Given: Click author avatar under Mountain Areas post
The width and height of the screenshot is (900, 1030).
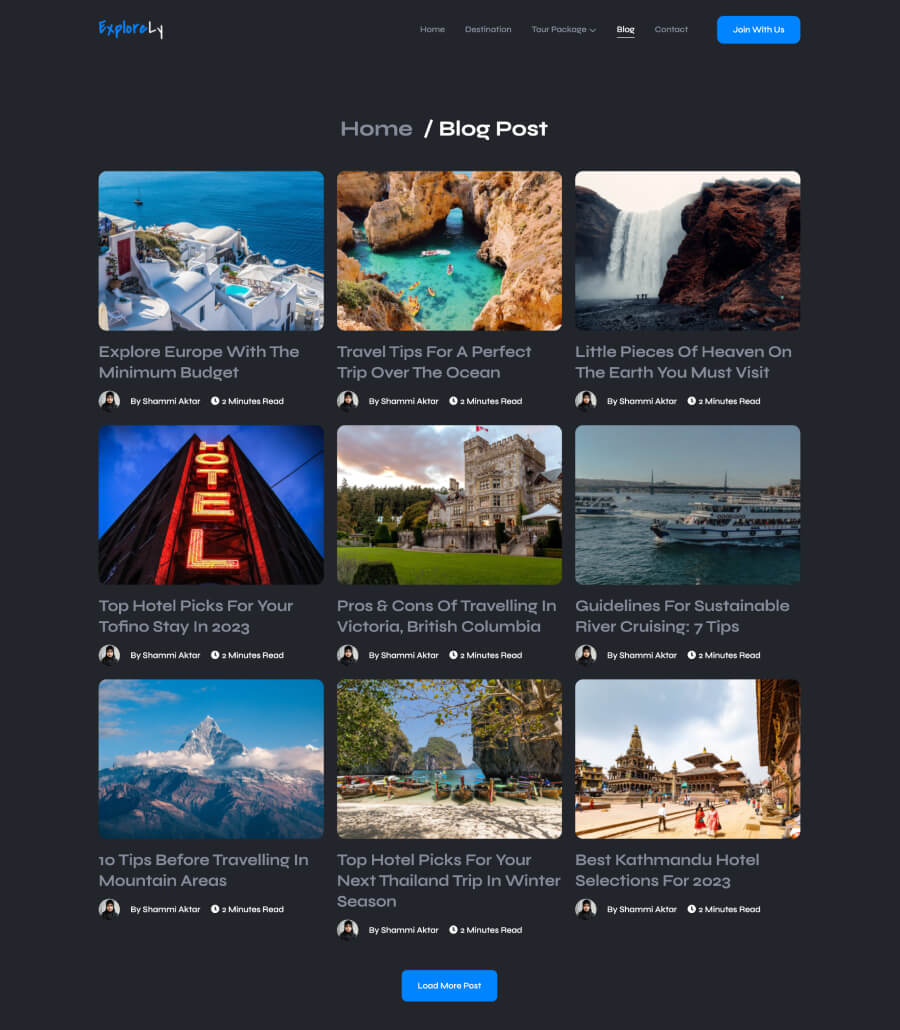Looking at the screenshot, I should (x=109, y=909).
